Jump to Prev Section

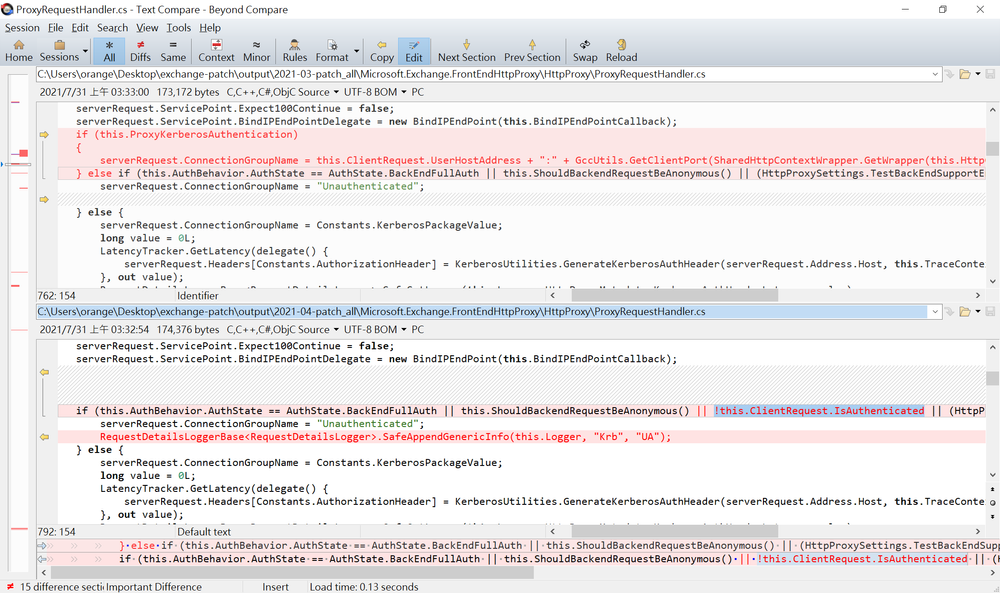coord(532,50)
